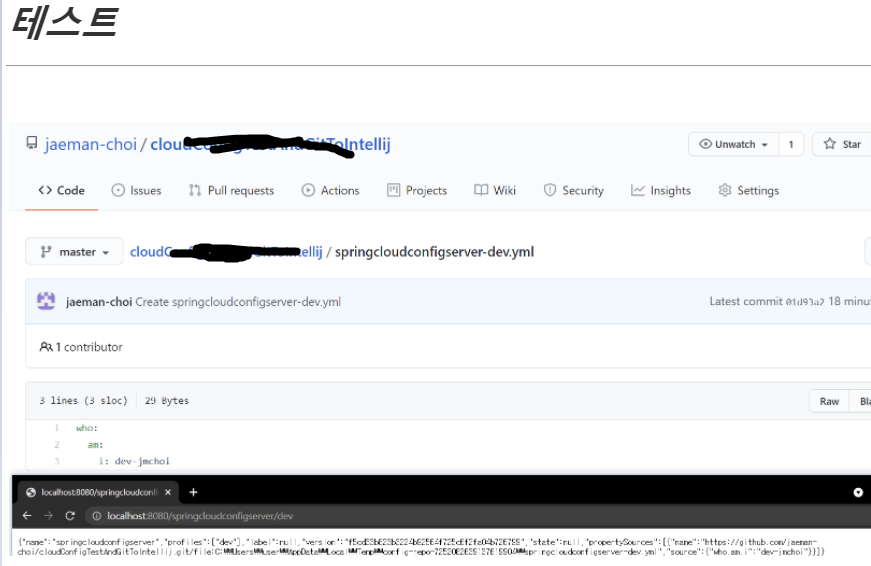Click the watchers count 1
871x566 pixels.
point(791,144)
